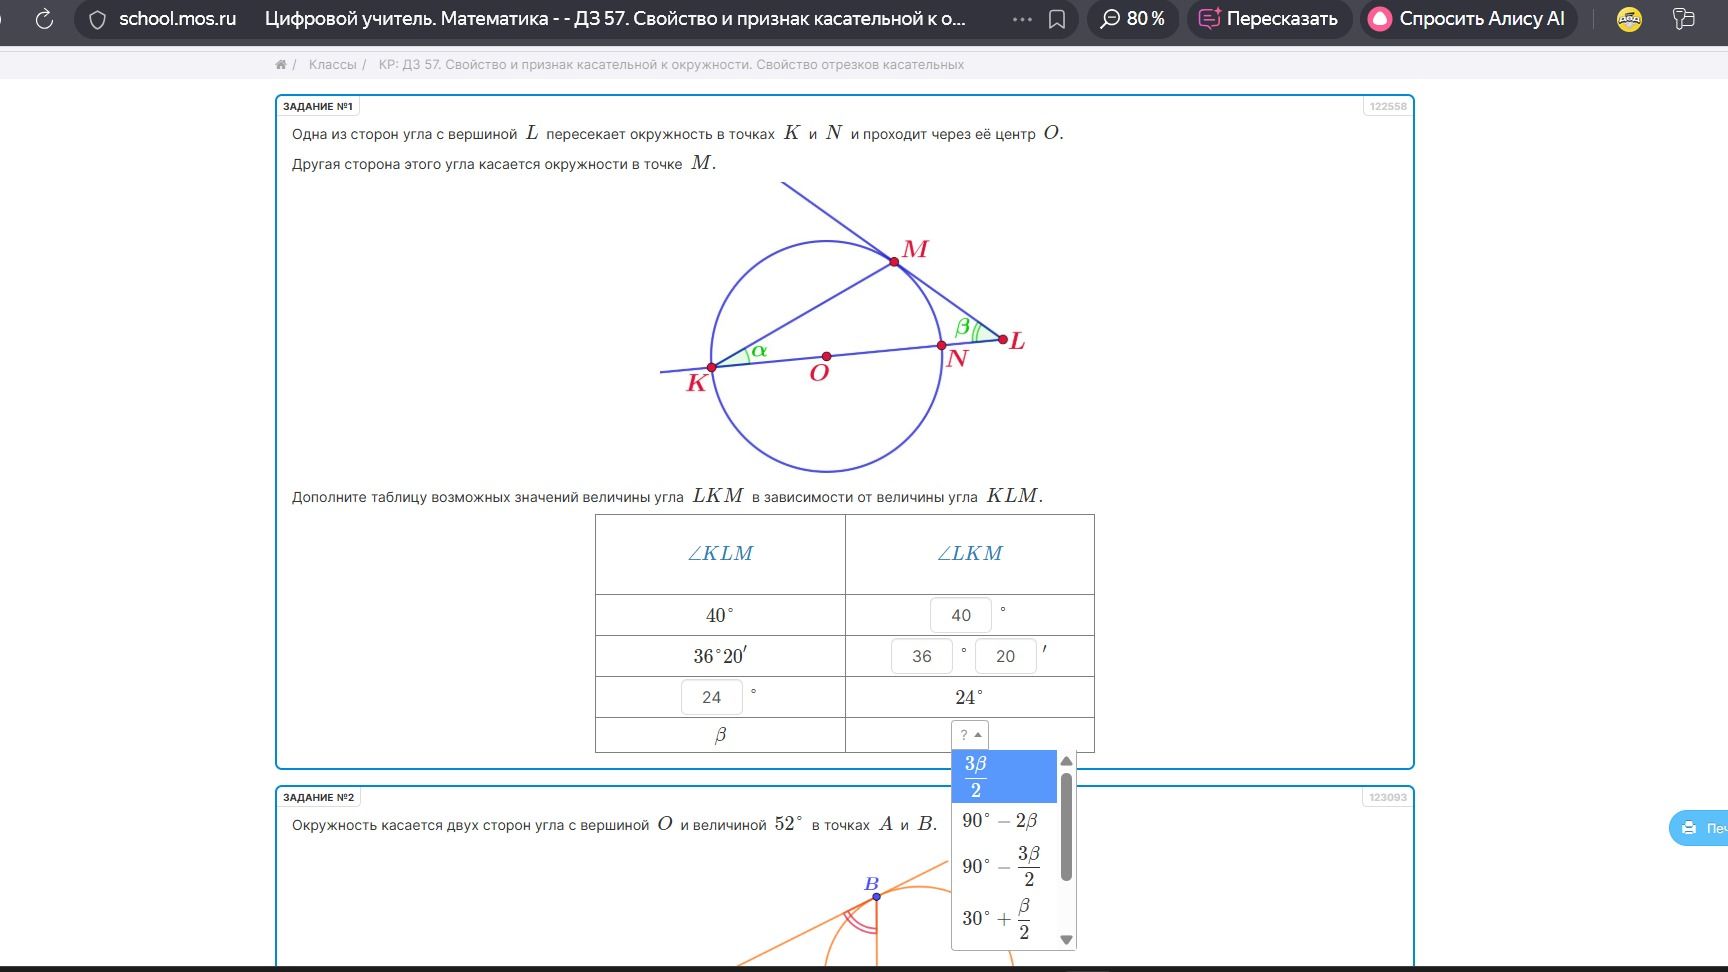Toggle the '?' answer dropdown for β row
Screen dimensions: 1728x972
tap(970, 735)
